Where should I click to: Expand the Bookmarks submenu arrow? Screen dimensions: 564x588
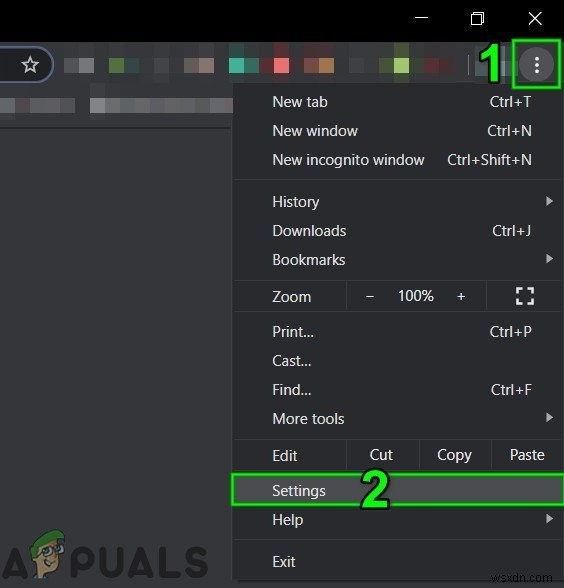[x=549, y=259]
